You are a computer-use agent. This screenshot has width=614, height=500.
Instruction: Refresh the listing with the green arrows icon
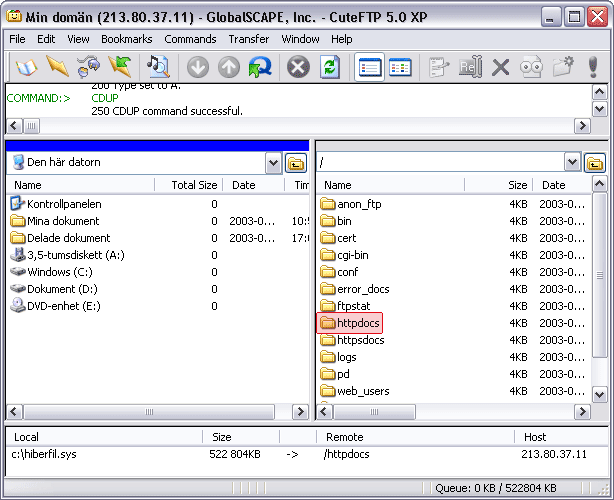point(329,67)
